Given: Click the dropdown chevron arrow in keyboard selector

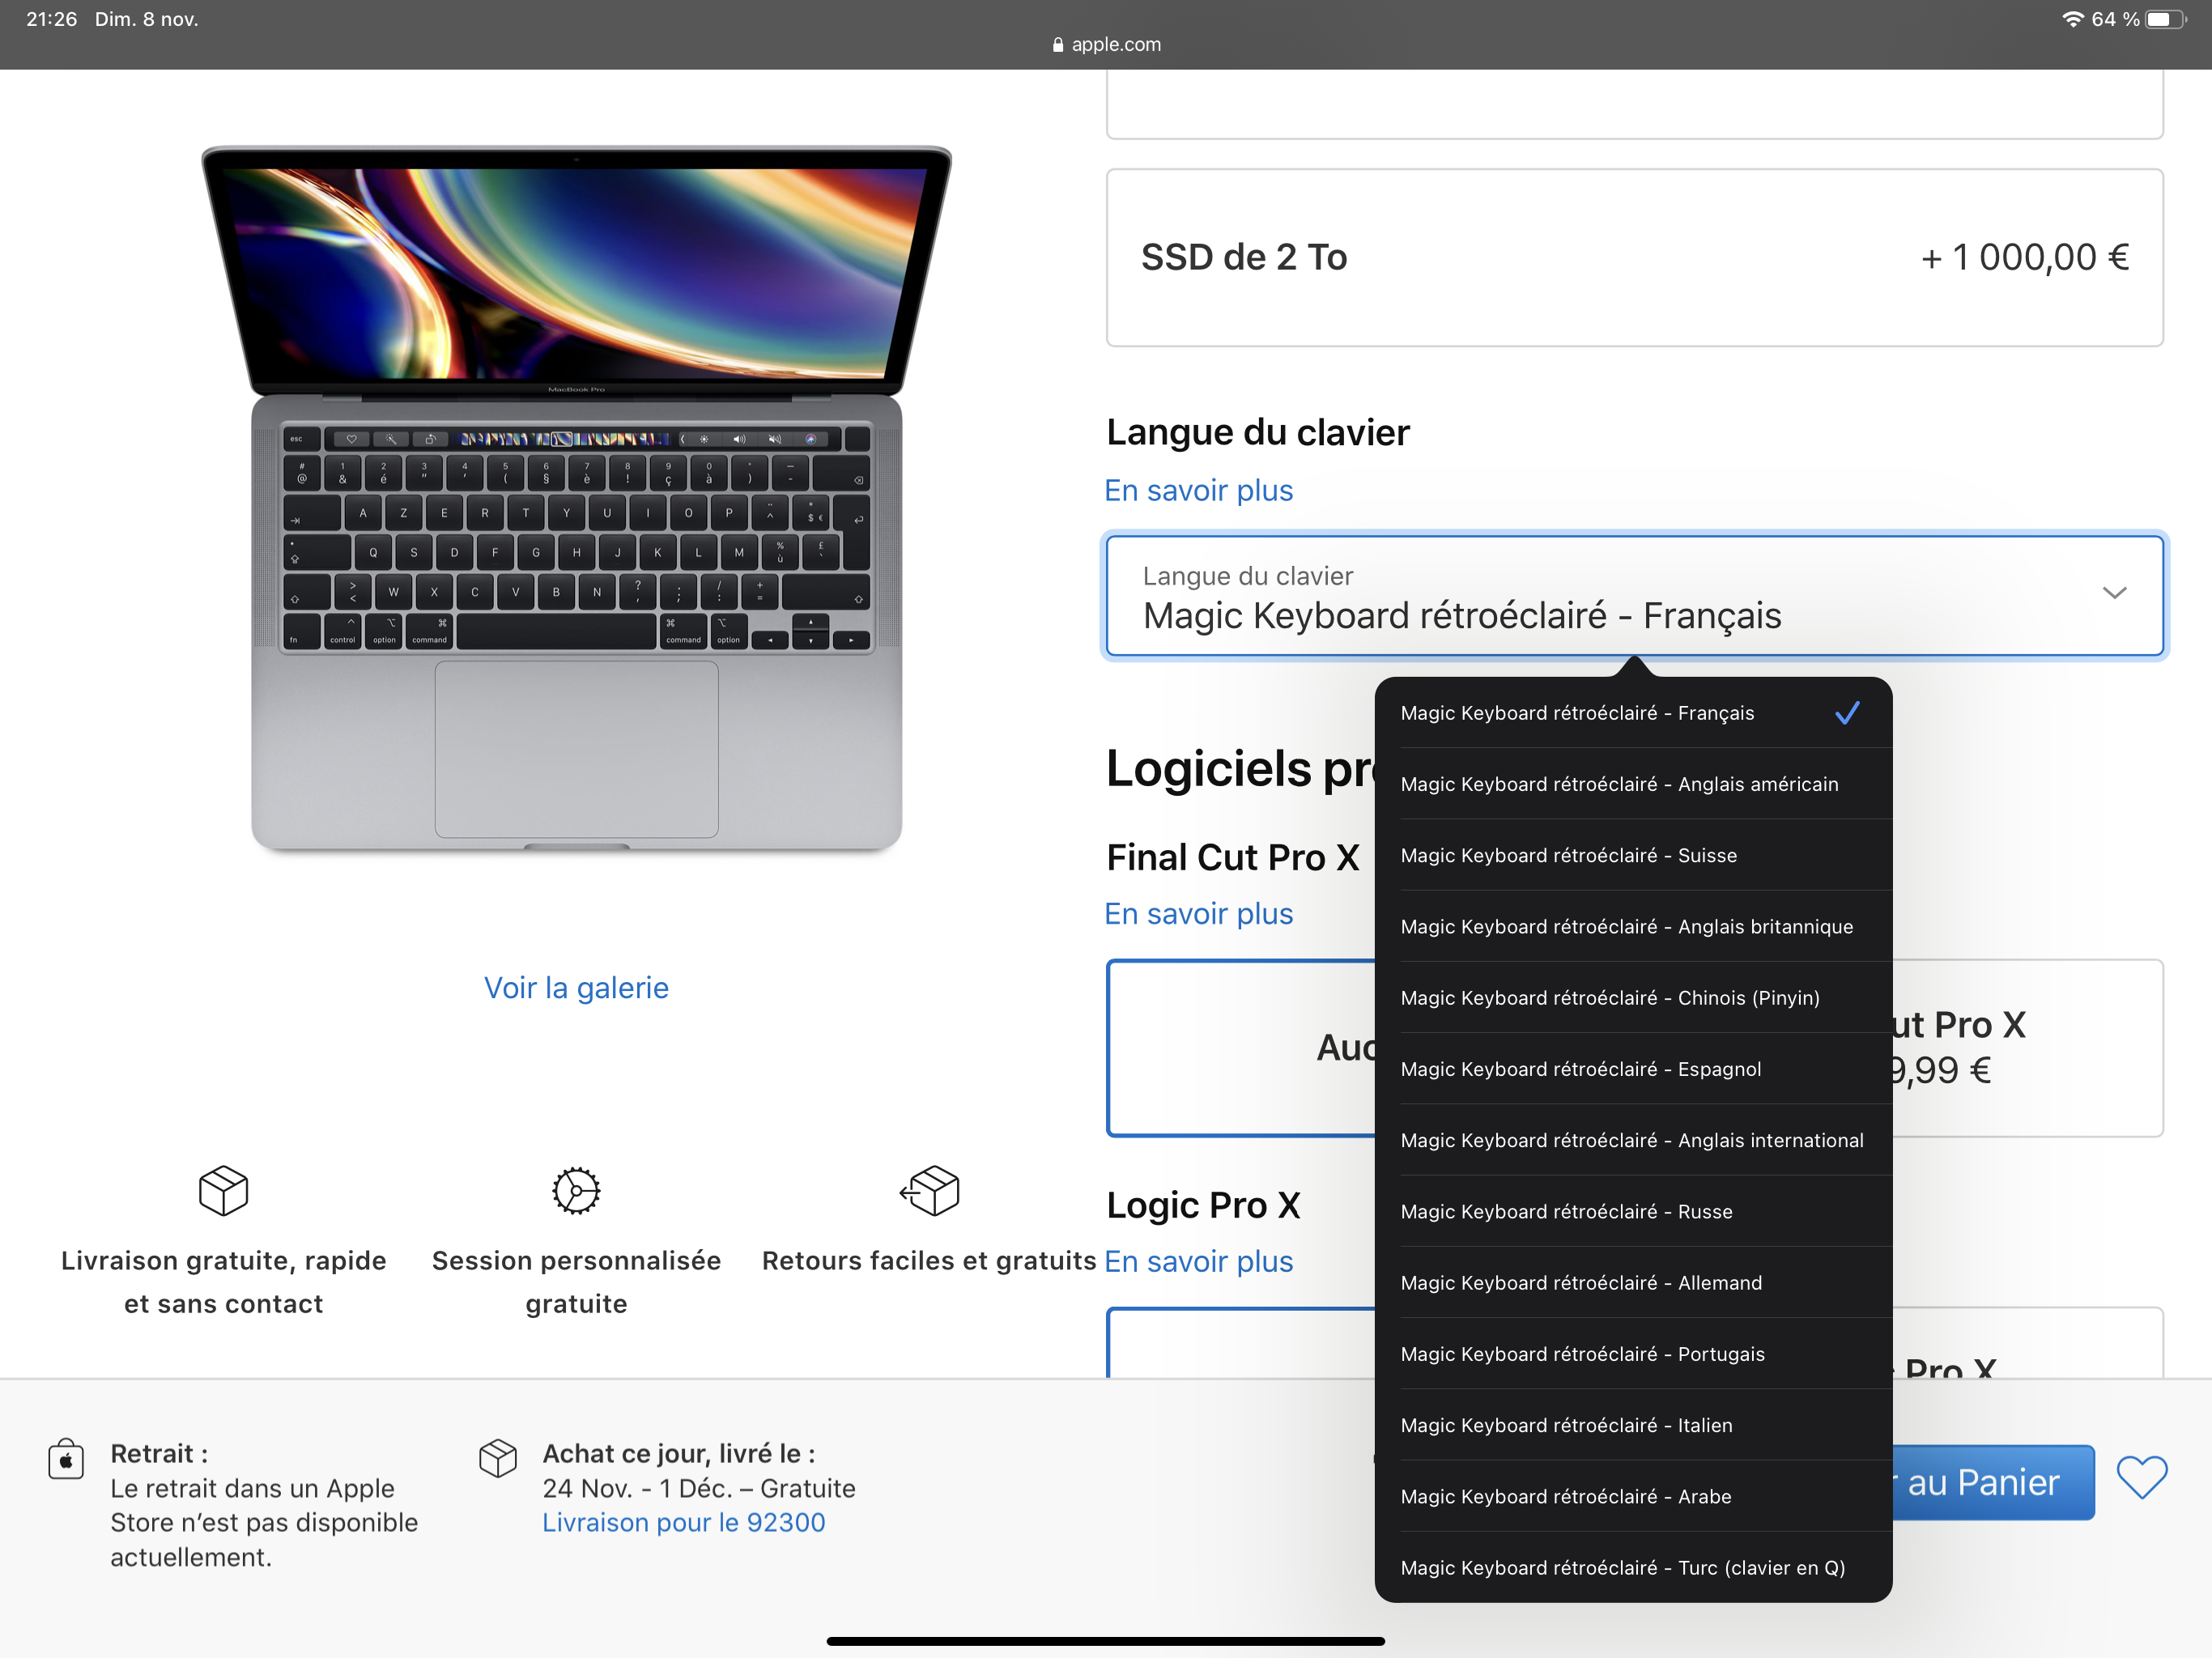Looking at the screenshot, I should [2113, 593].
